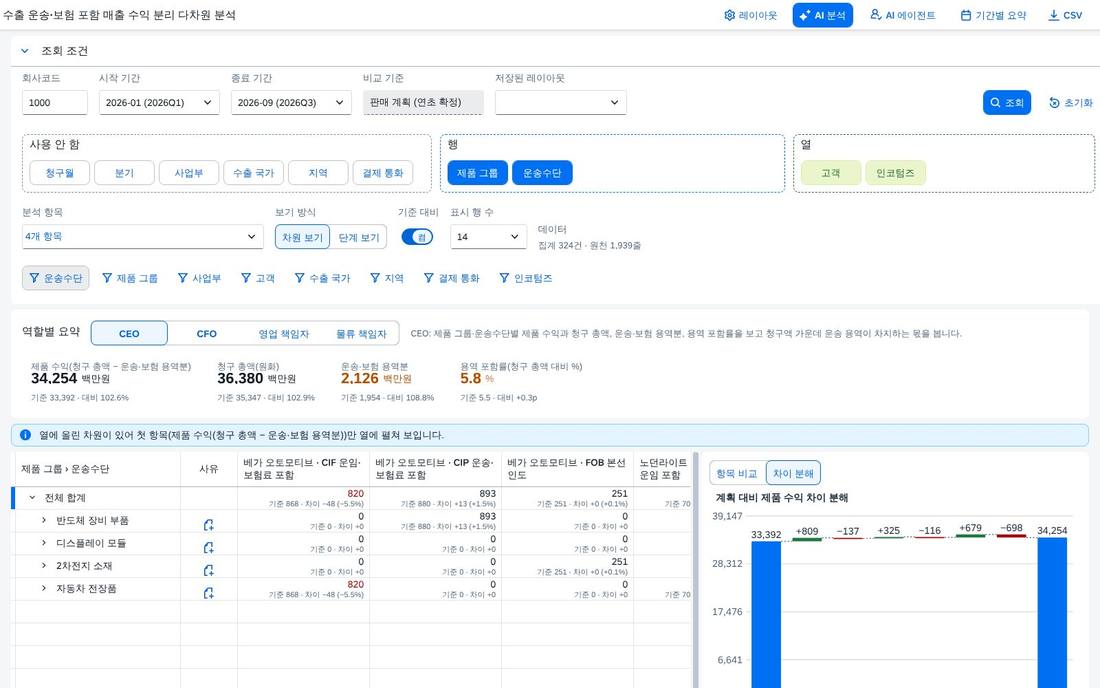Image resolution: width=1100 pixels, height=688 pixels.
Task: Click 사유 icon for 반도체 장비 부품
Action: tap(208, 525)
